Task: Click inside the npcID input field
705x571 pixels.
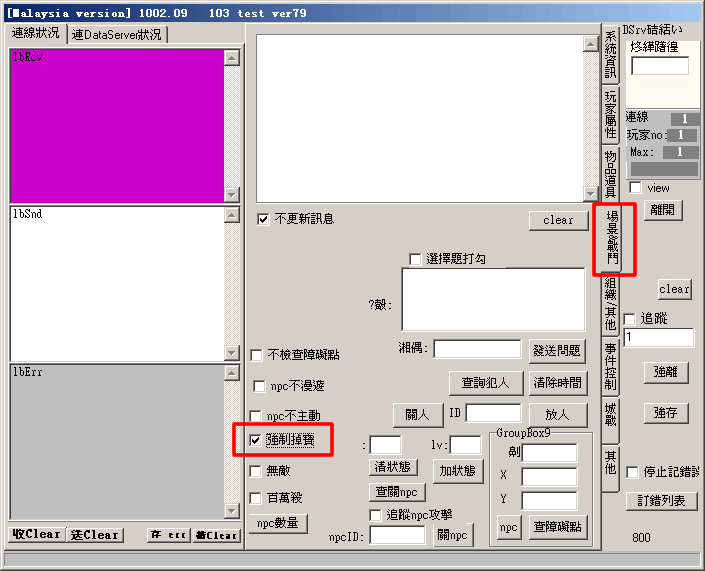Action: (x=397, y=536)
